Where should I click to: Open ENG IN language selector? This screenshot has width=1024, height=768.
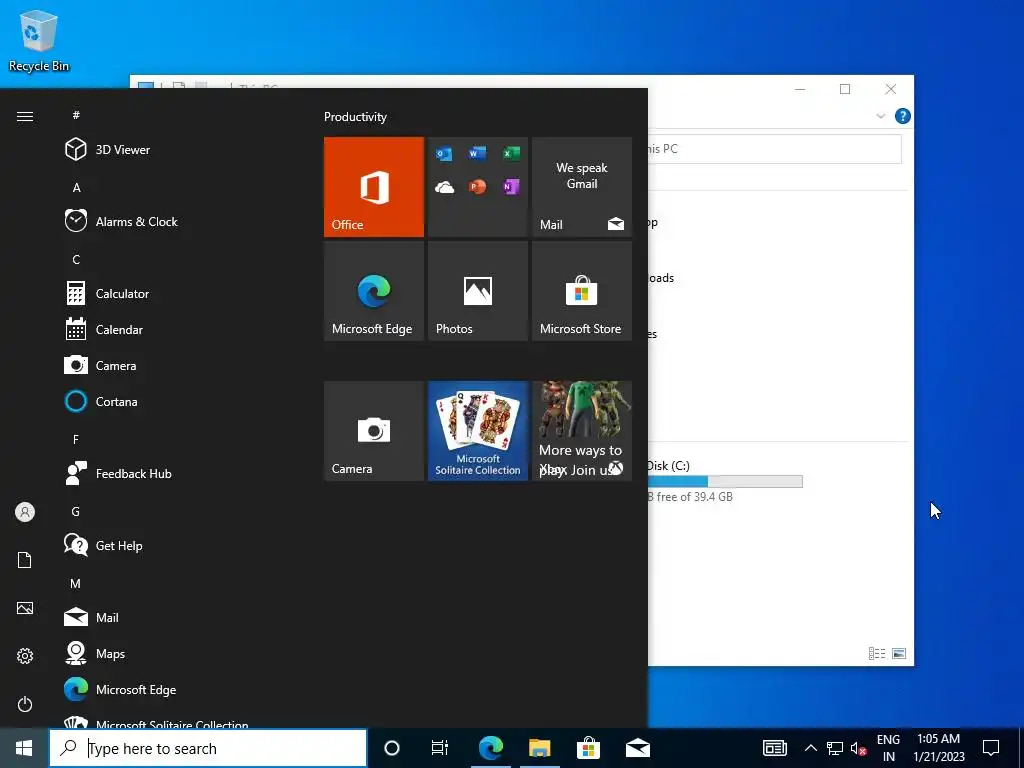click(888, 748)
